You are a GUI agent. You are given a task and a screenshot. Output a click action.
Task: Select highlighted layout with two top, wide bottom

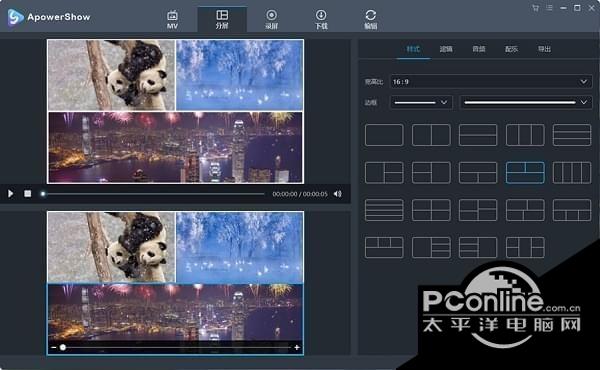tap(525, 173)
